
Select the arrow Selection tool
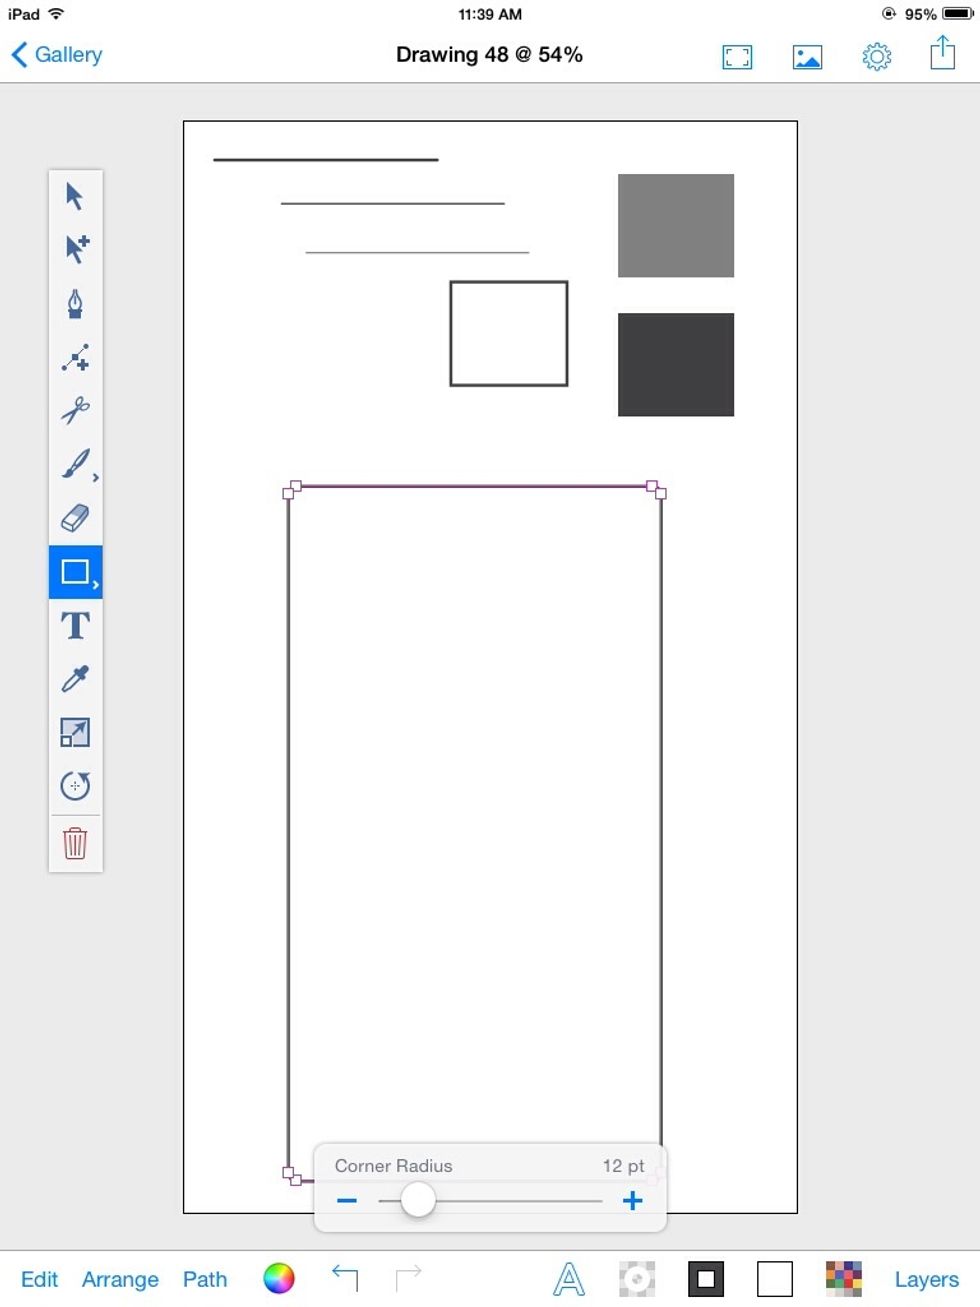pyautogui.click(x=75, y=196)
